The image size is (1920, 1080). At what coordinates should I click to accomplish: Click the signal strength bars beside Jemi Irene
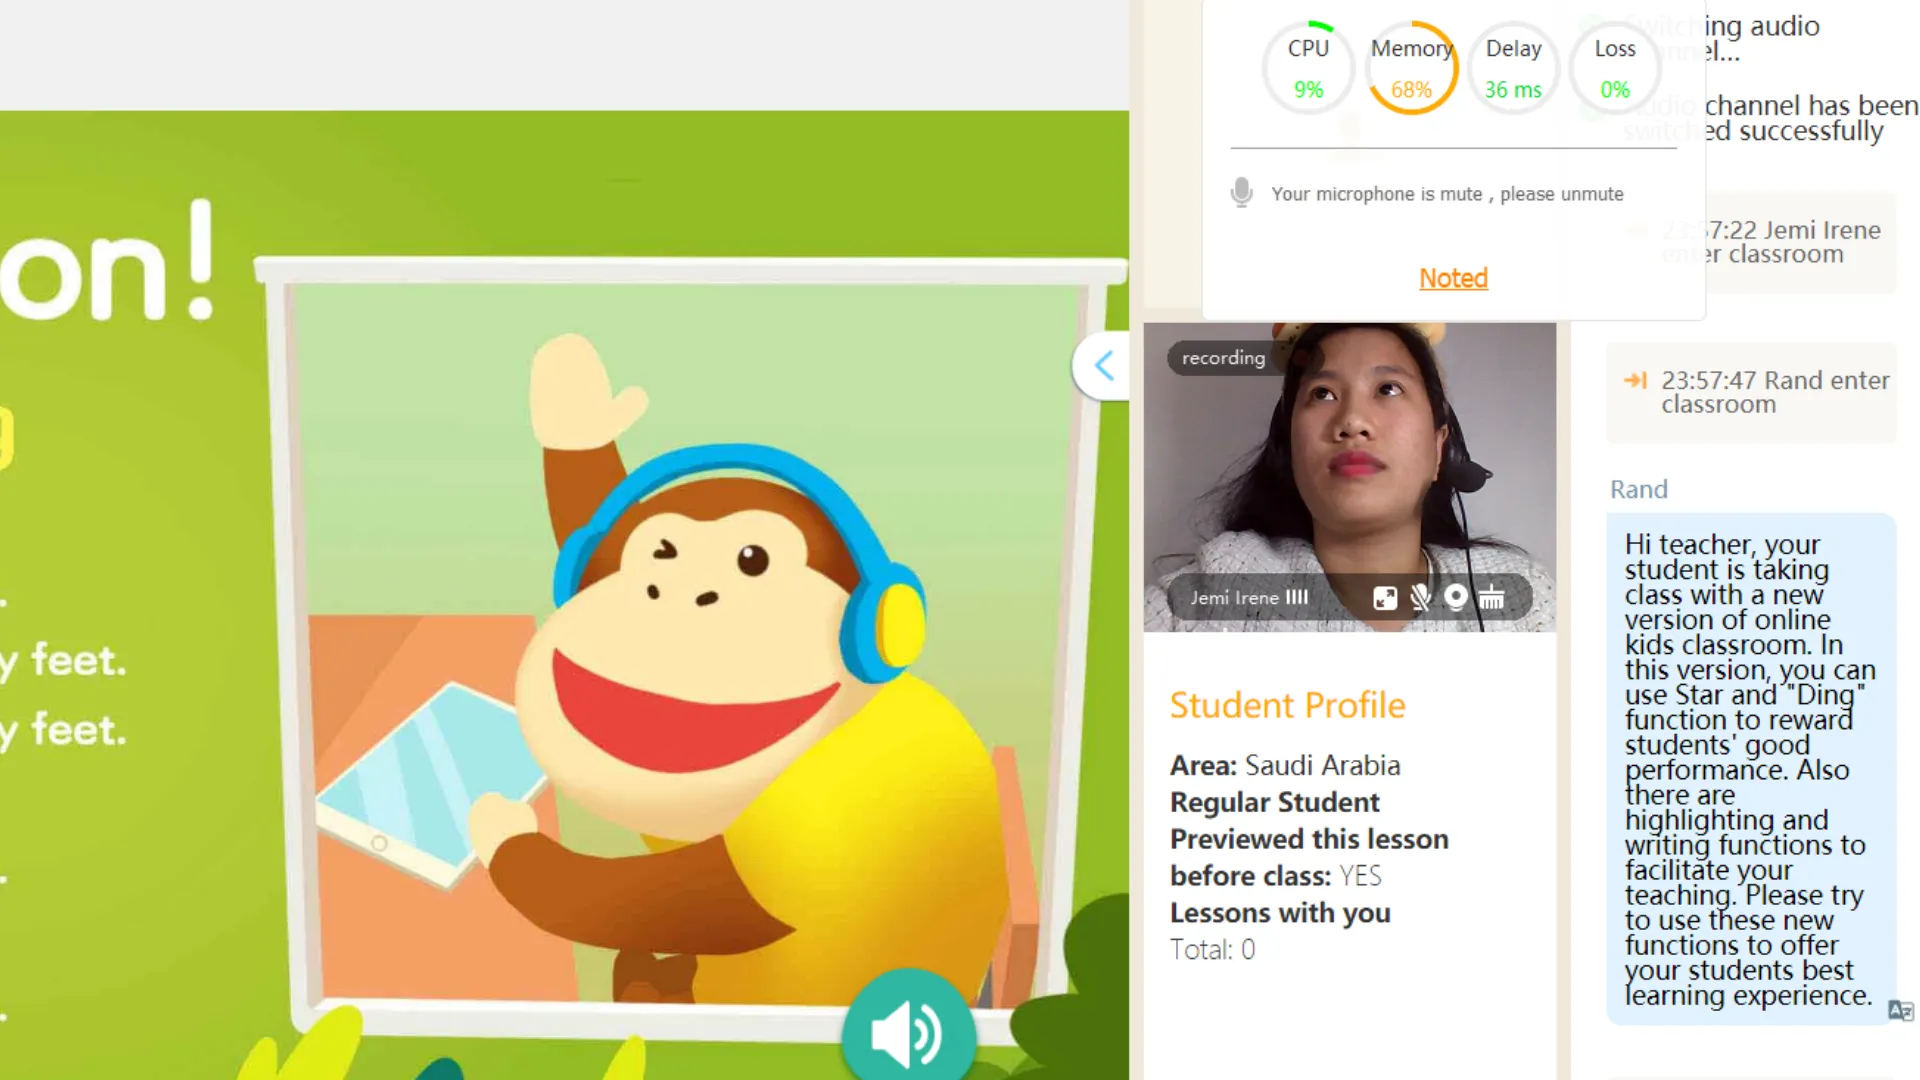(x=1297, y=597)
